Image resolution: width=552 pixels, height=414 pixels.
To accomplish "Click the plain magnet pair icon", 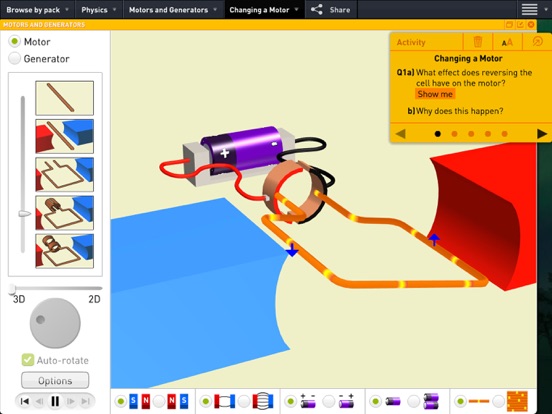I will pos(225,401).
